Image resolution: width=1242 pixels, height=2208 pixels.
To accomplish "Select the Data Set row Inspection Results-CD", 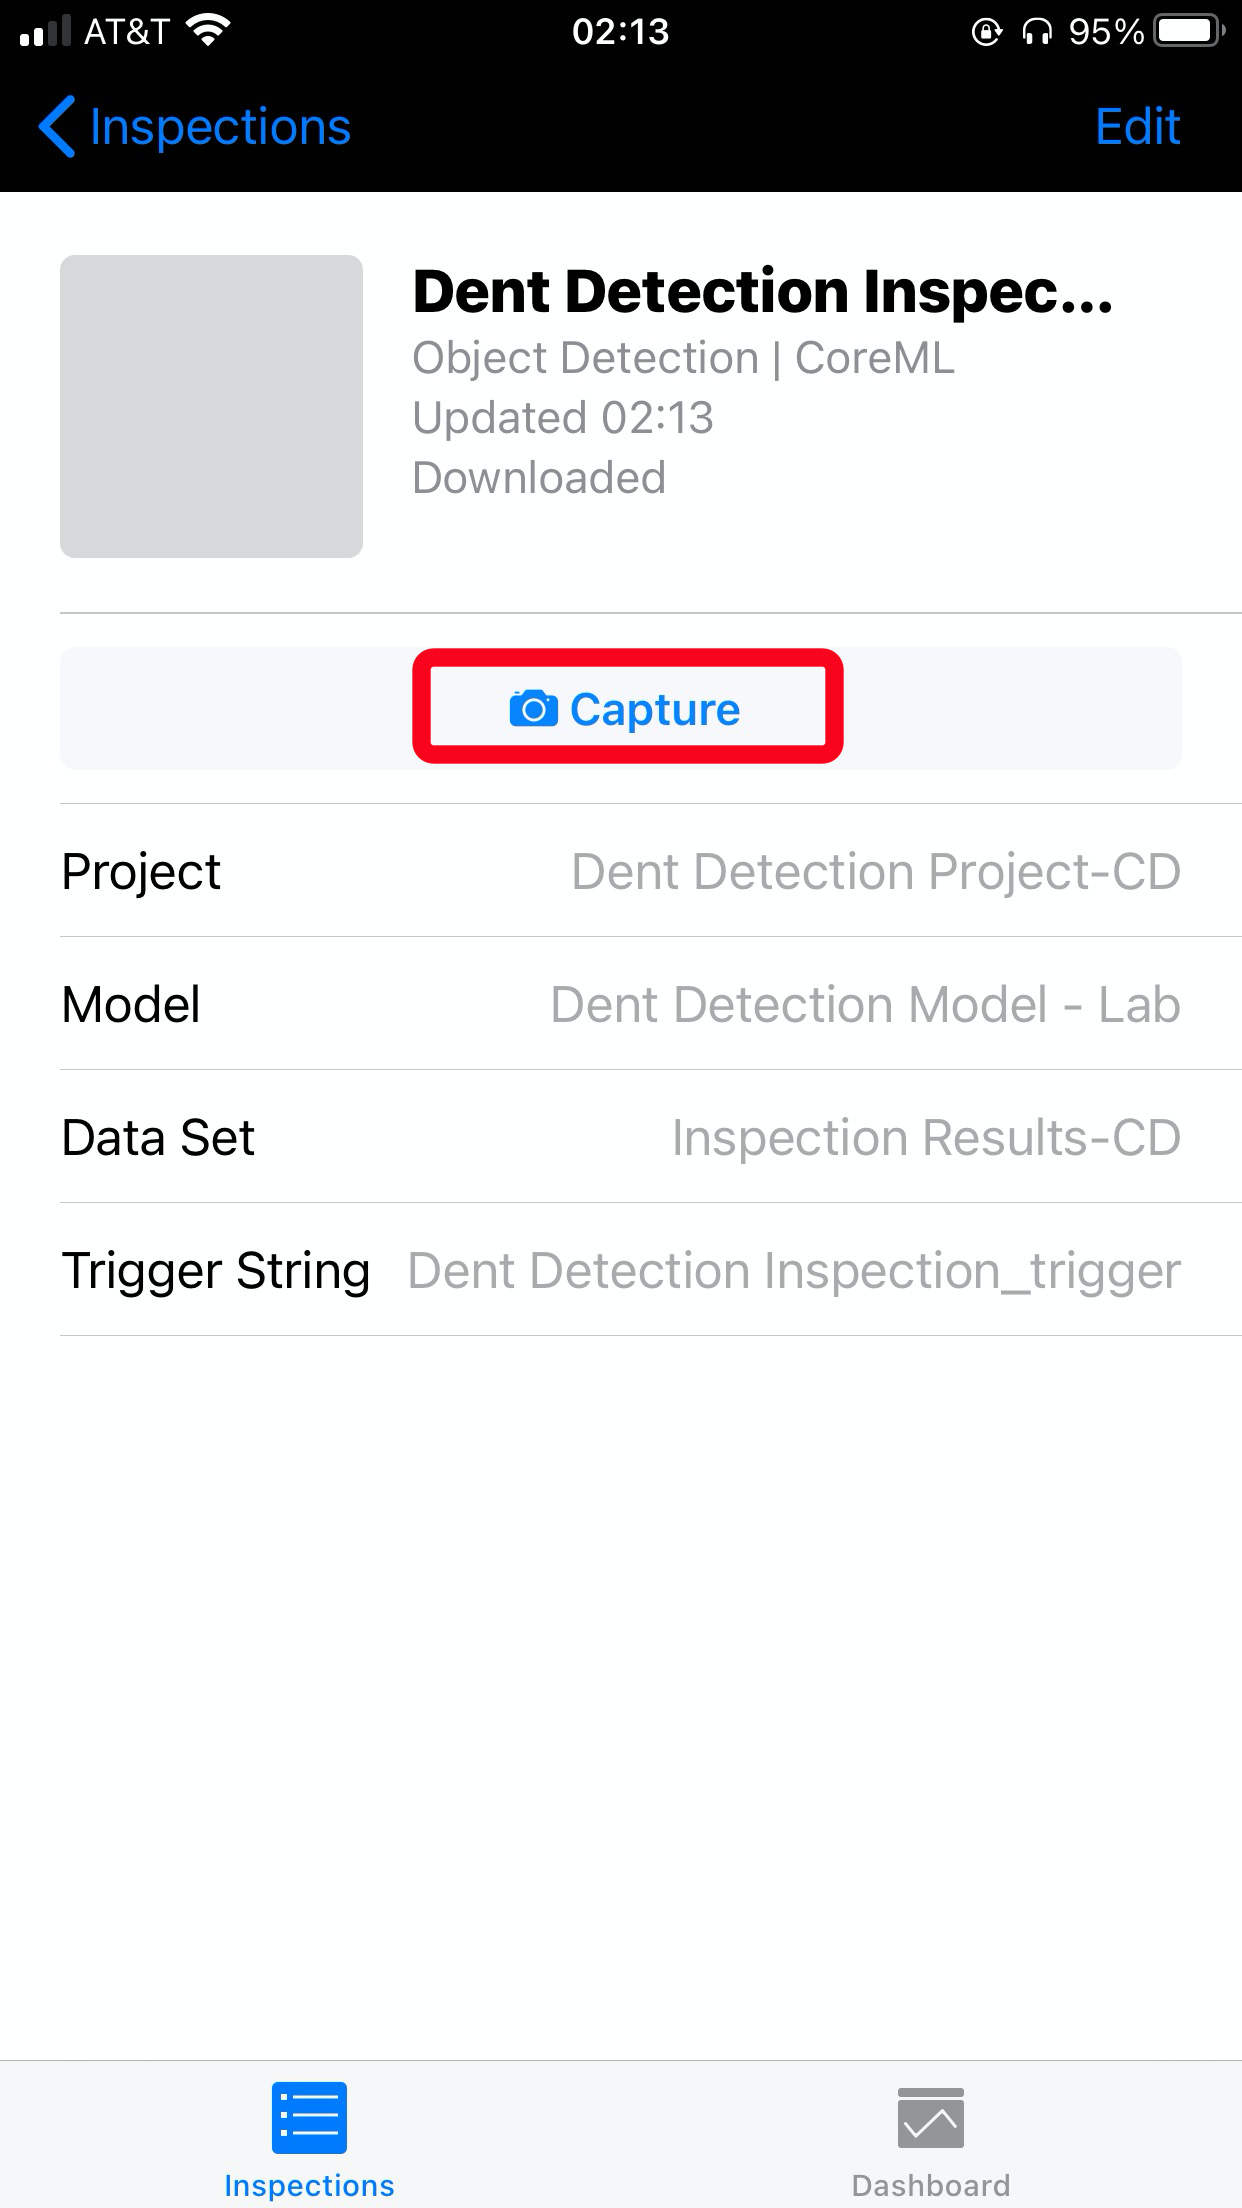I will click(x=621, y=1136).
